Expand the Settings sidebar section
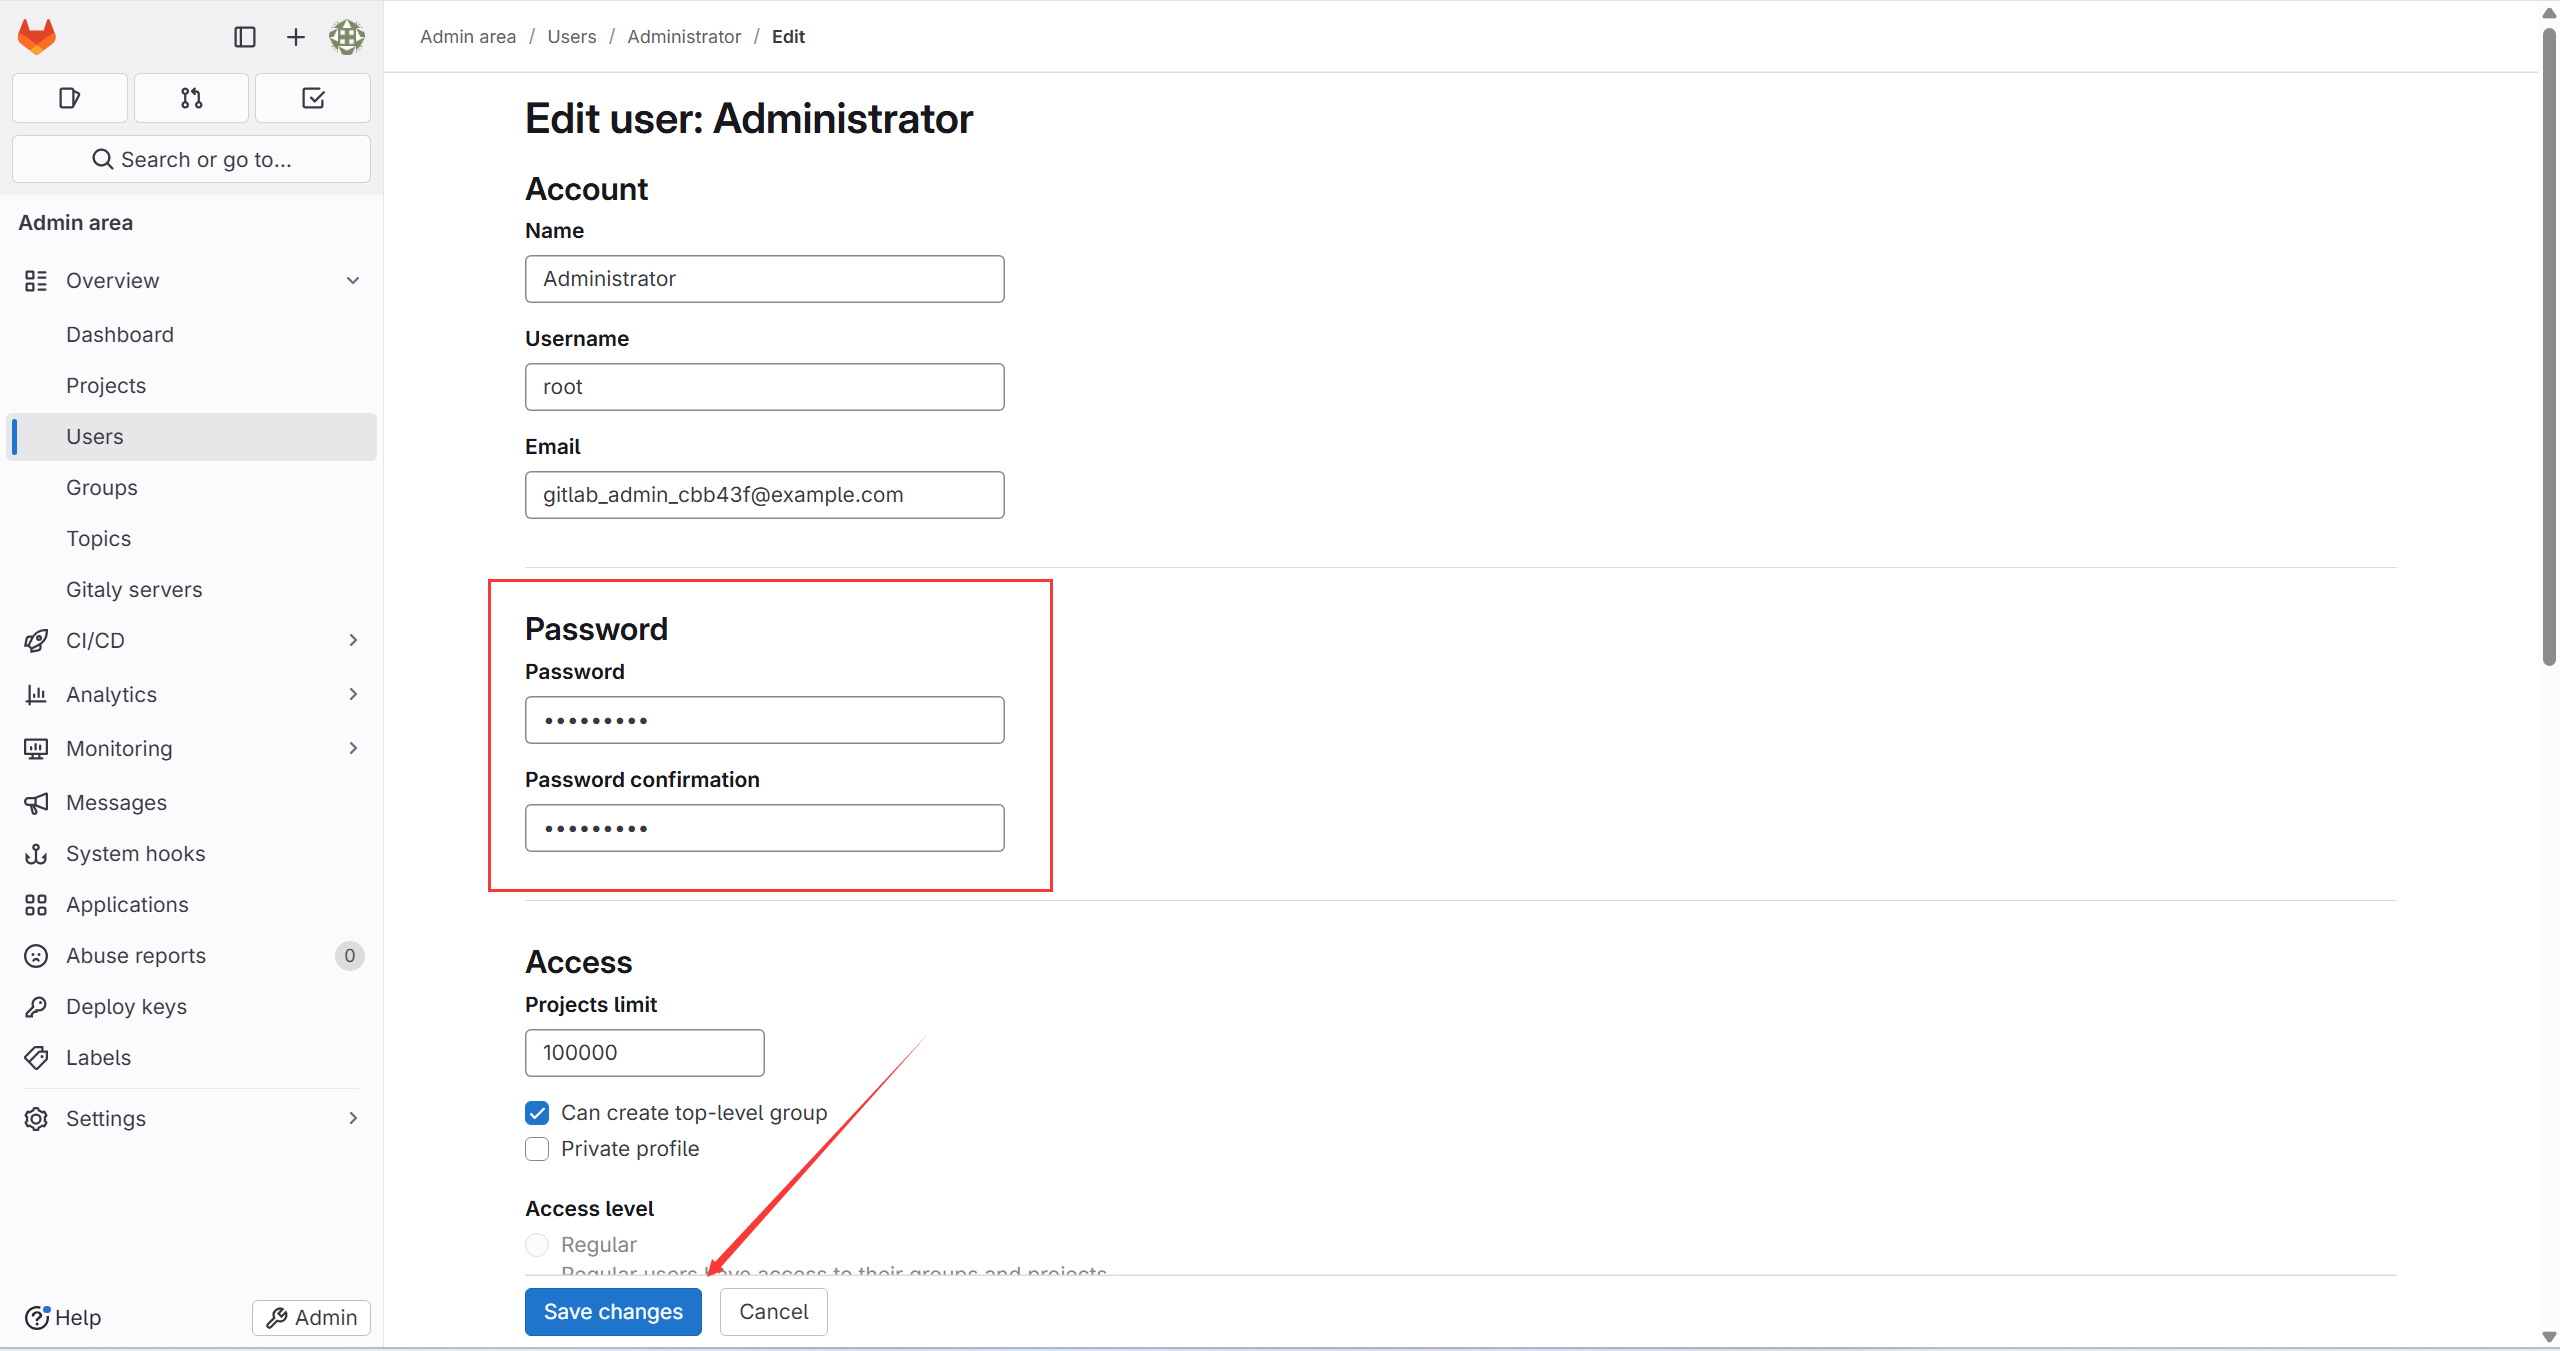2560x1351 pixels. (x=353, y=1118)
